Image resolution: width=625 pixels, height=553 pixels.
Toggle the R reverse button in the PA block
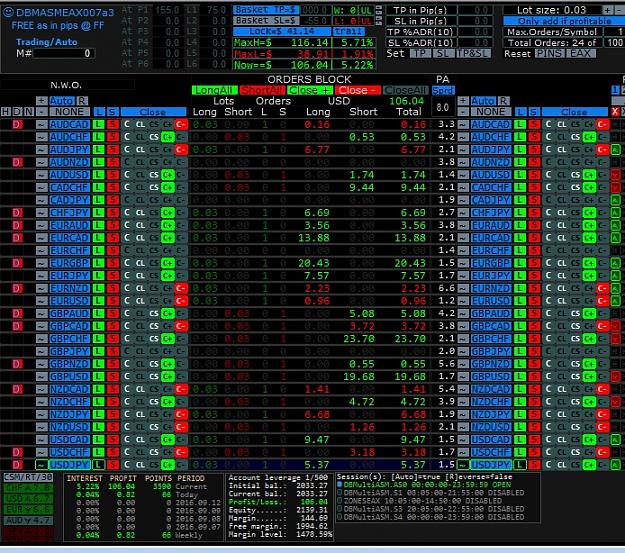(x=503, y=101)
